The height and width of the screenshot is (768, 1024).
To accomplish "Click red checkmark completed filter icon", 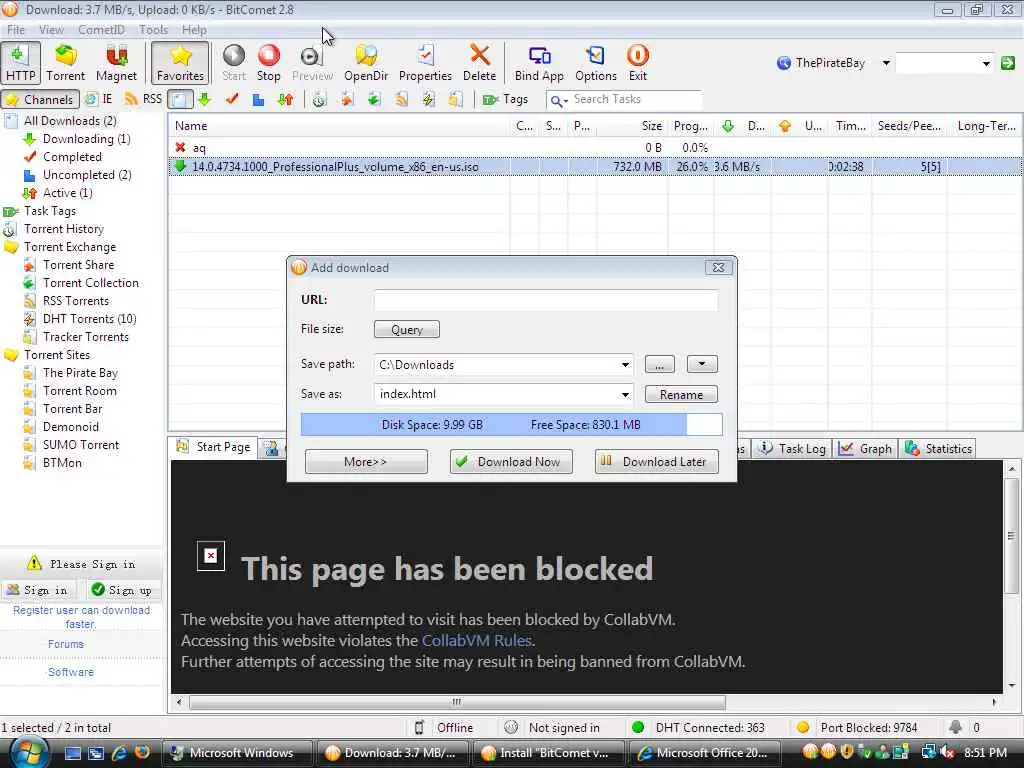I will tap(232, 99).
